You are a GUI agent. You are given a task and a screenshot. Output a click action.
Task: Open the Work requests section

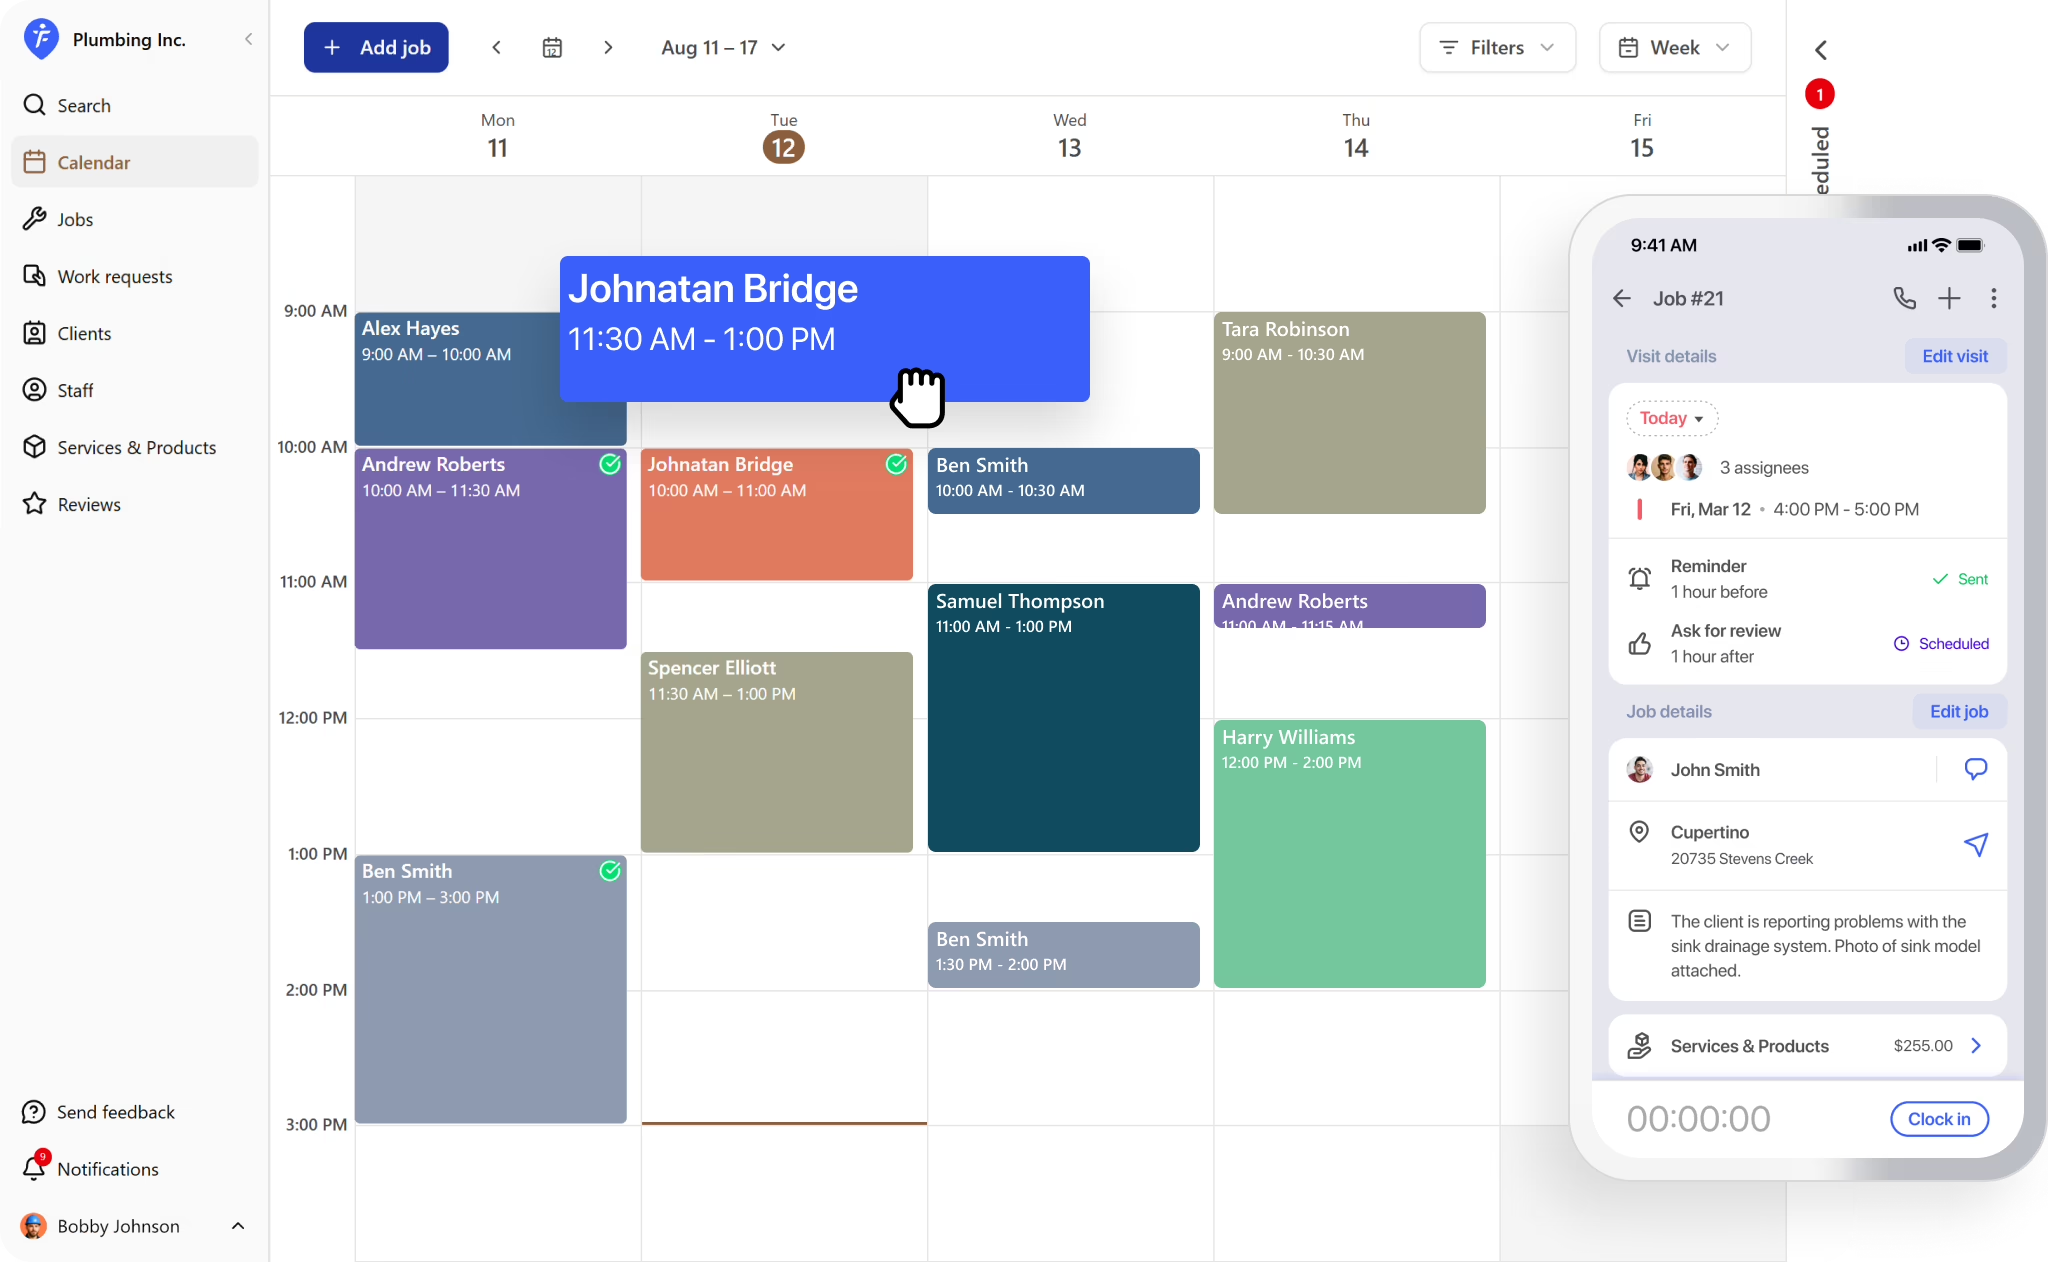tap(114, 276)
